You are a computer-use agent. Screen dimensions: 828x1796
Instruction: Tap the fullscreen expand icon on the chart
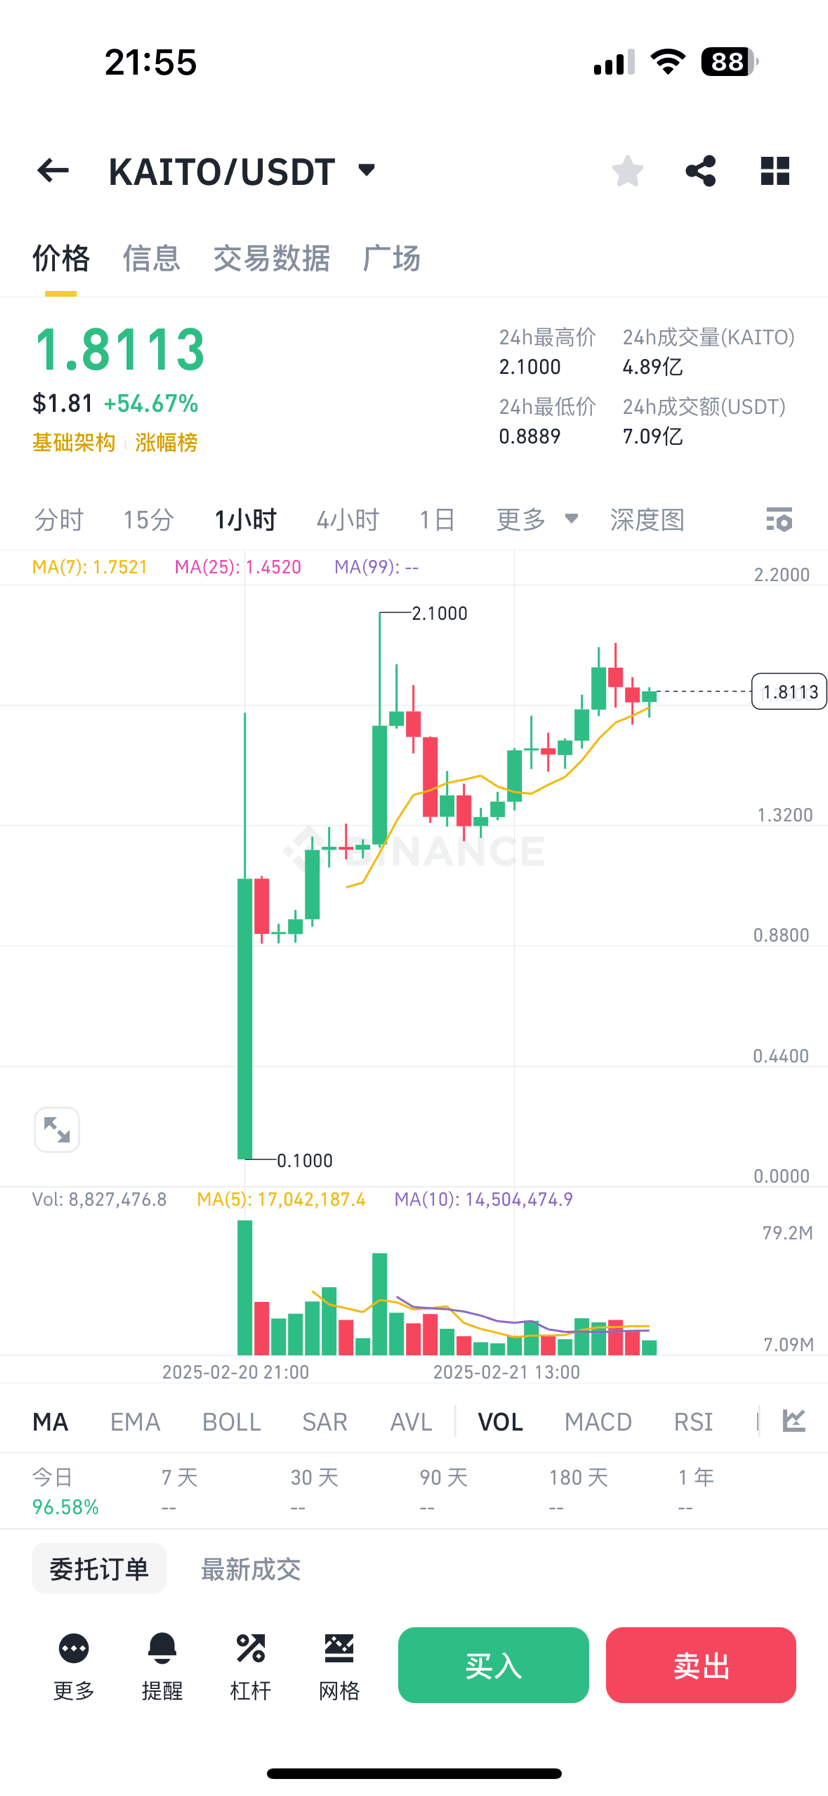click(57, 1129)
